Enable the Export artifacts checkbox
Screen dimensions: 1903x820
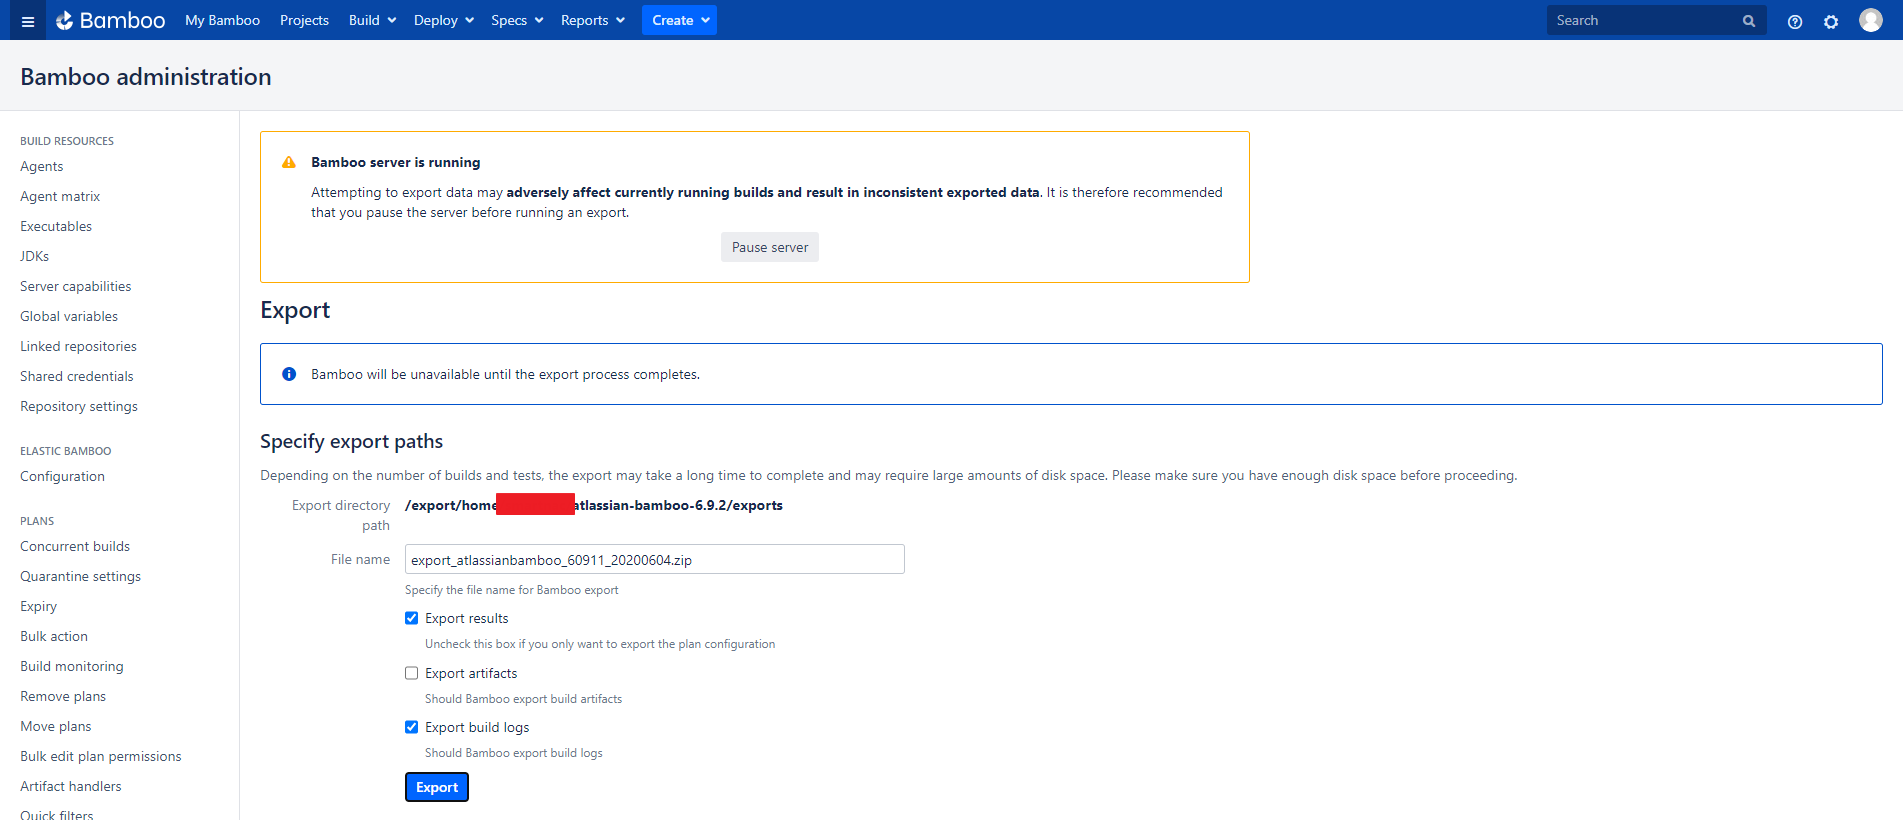pos(411,673)
